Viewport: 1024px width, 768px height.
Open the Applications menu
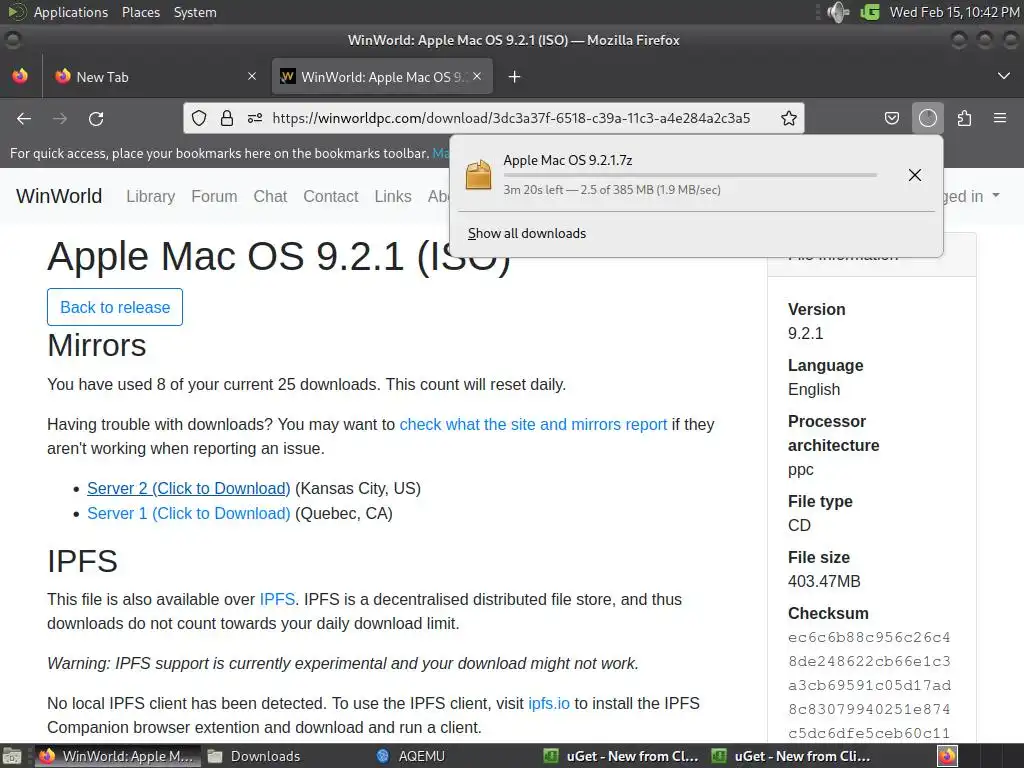point(71,12)
